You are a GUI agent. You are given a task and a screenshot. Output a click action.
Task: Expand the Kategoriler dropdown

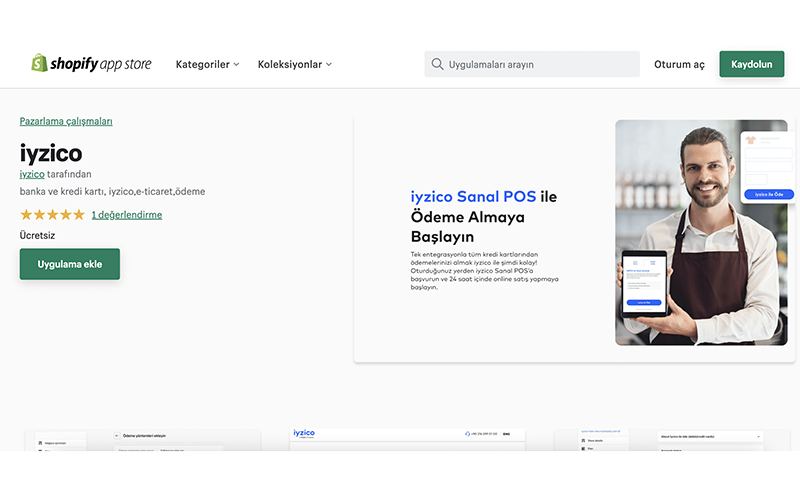[207, 64]
